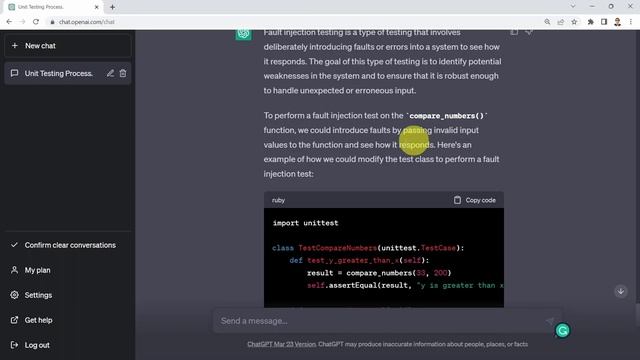Viewport: 640px width, 360px height.
Task: Open Grammarly widget in message box
Action: [562, 330]
